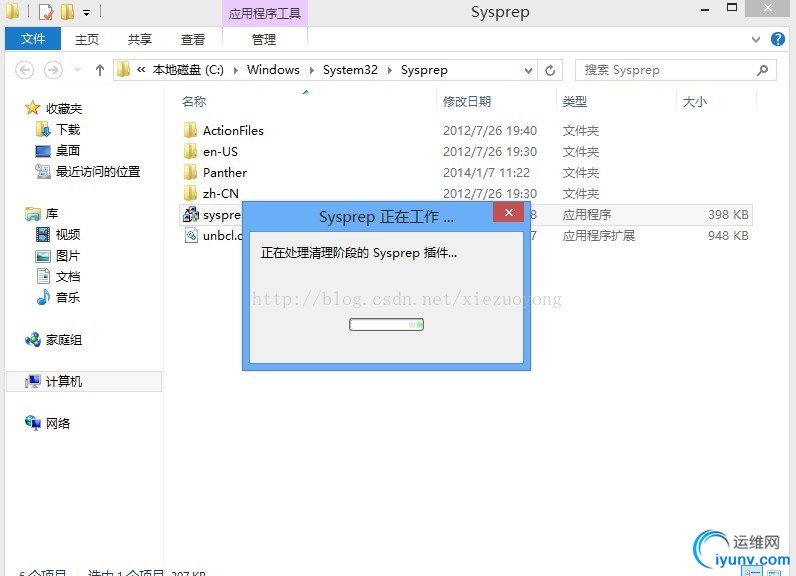Select the zh-CN folder icon
Screen dimensions: 796x576
click(x=190, y=193)
